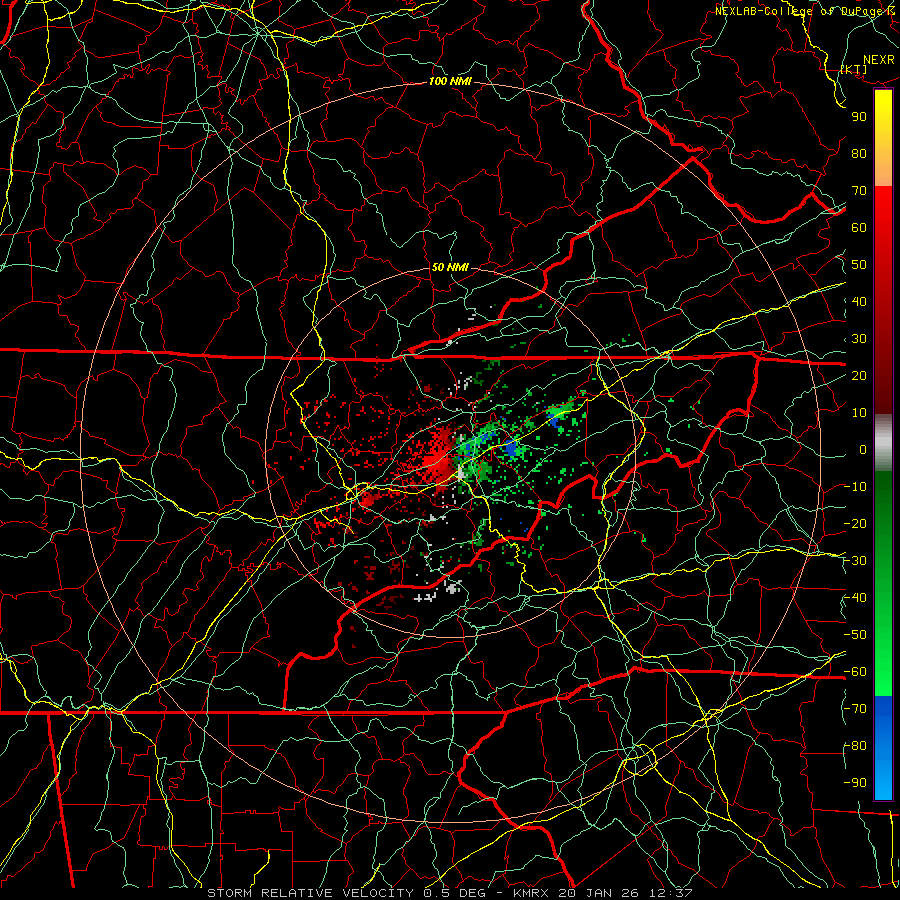Click the -40 label on the velocity scale
Image resolution: width=900 pixels, height=900 pixels.
[855, 598]
